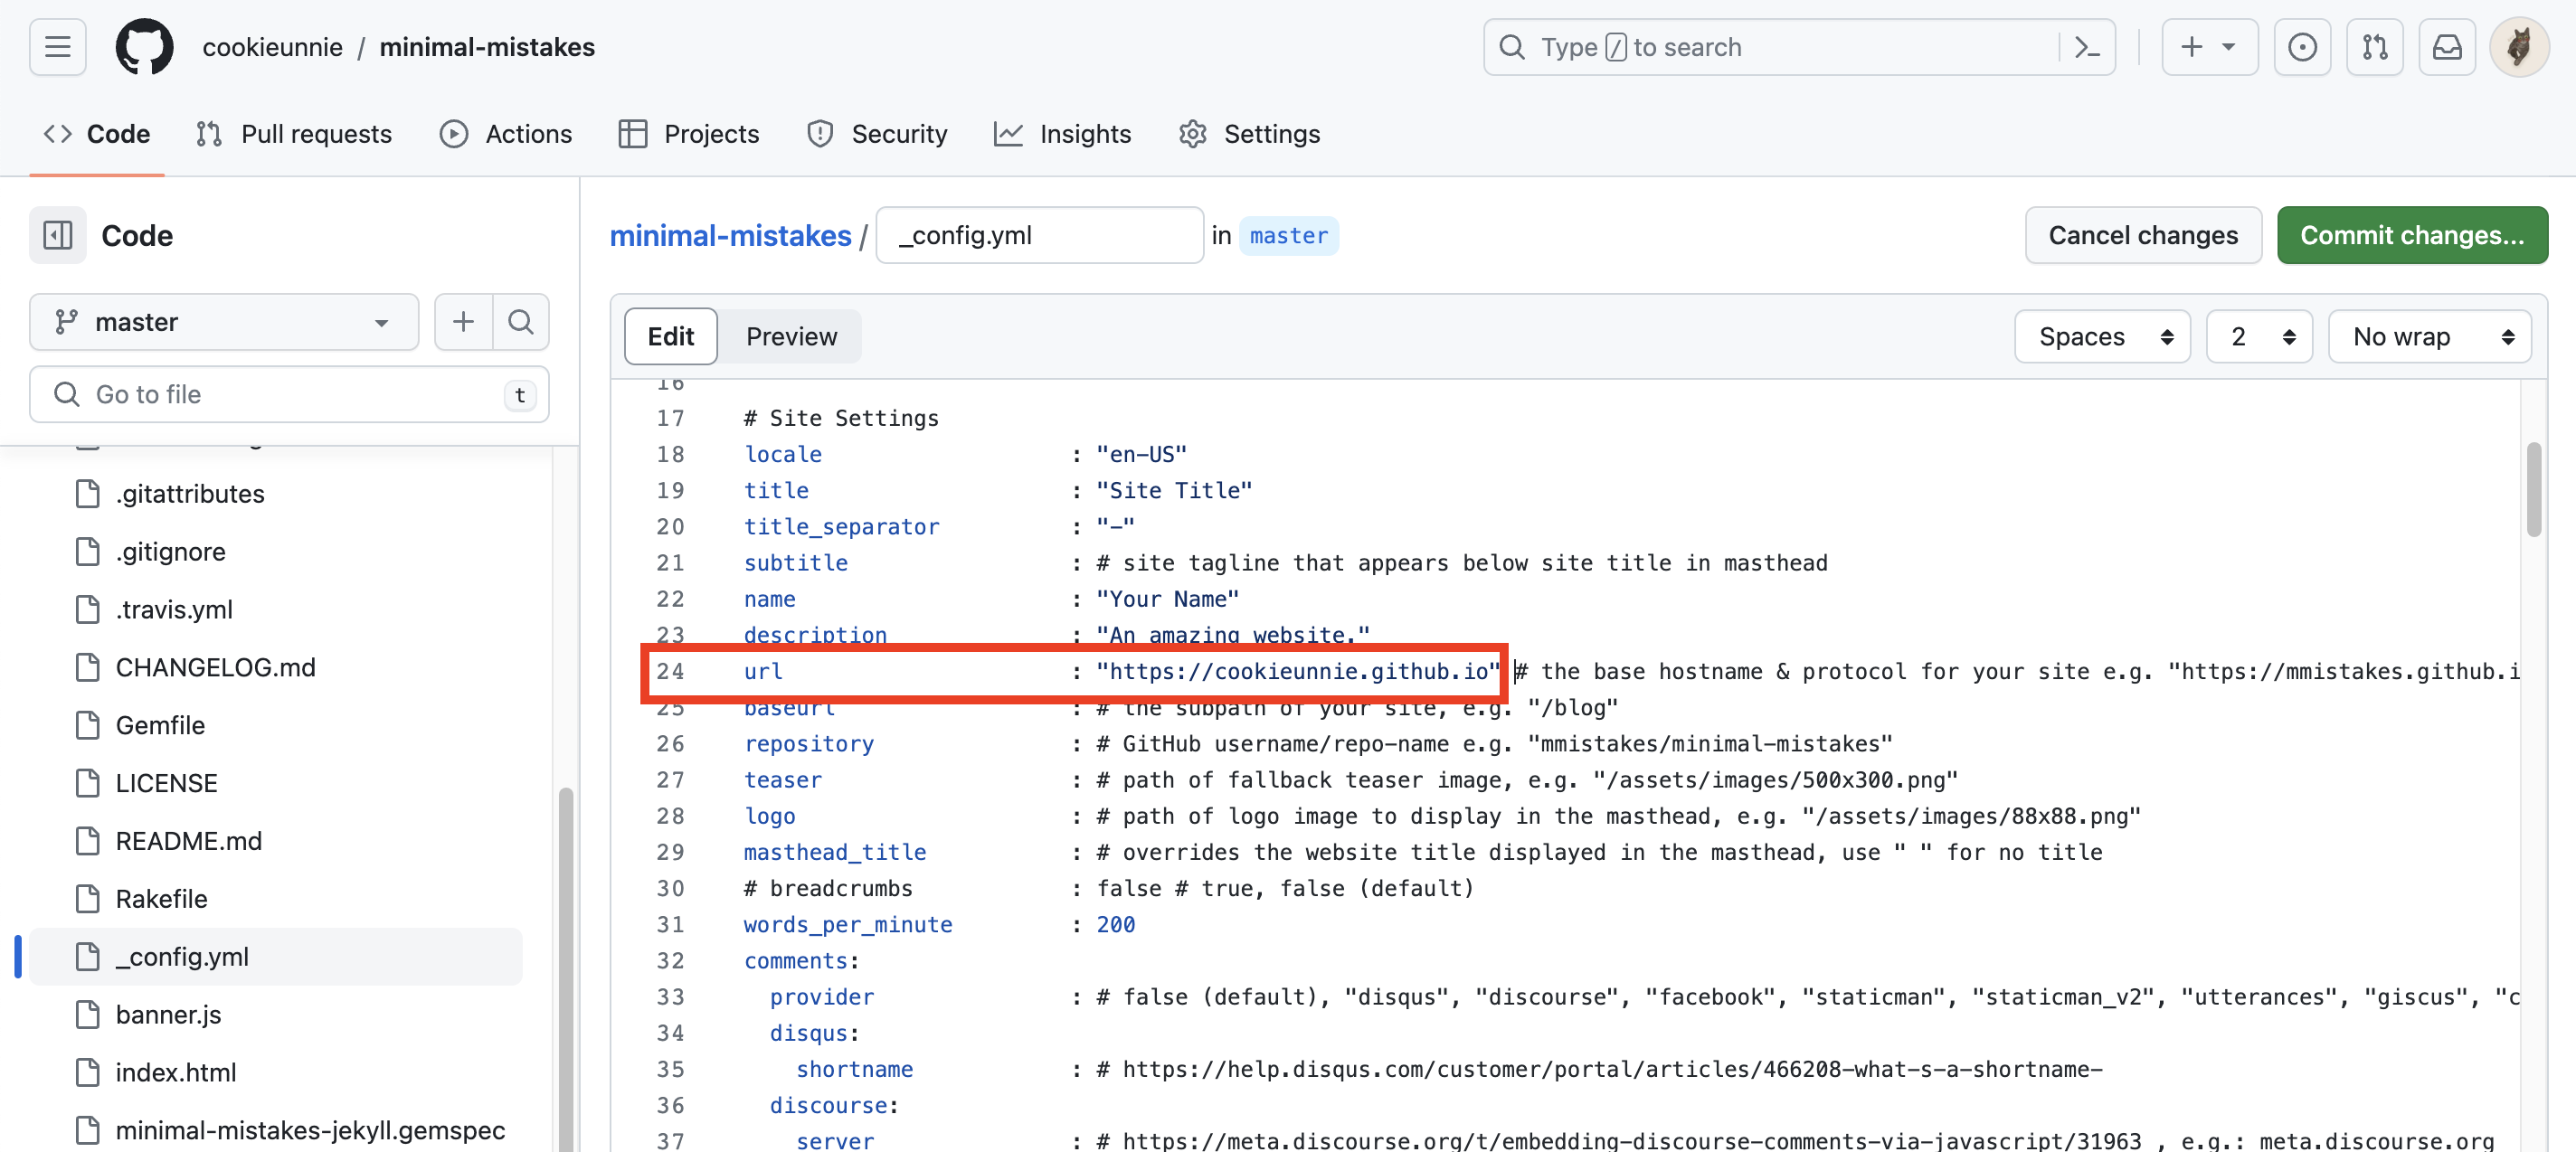Click the repository key on line 26
Viewport: 2576px width, 1152px height.
pos(808,743)
